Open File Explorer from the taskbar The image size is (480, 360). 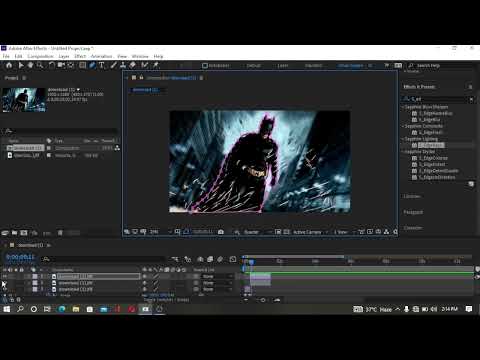tap(76, 309)
